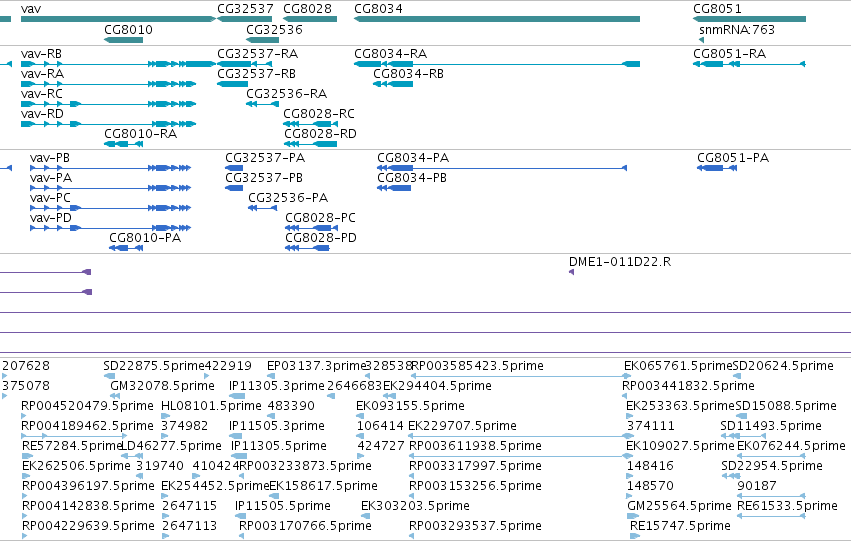The image size is (851, 541).
Task: Select the CG32536 gene arrow
Action: 263,40
